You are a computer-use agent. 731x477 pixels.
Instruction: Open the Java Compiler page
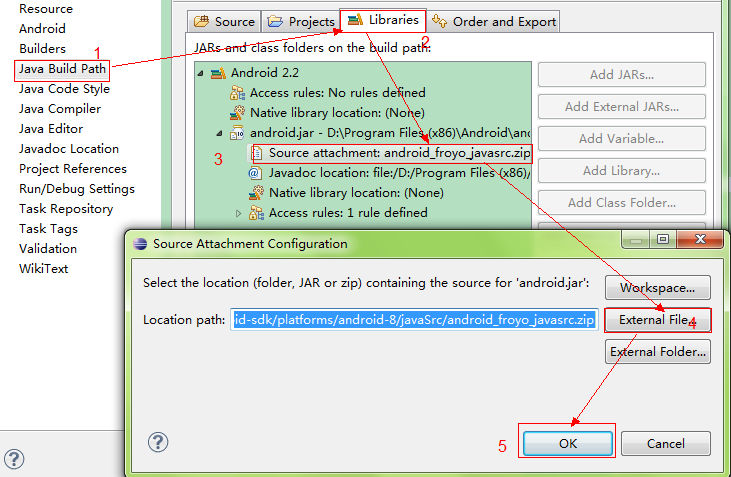tap(60, 109)
